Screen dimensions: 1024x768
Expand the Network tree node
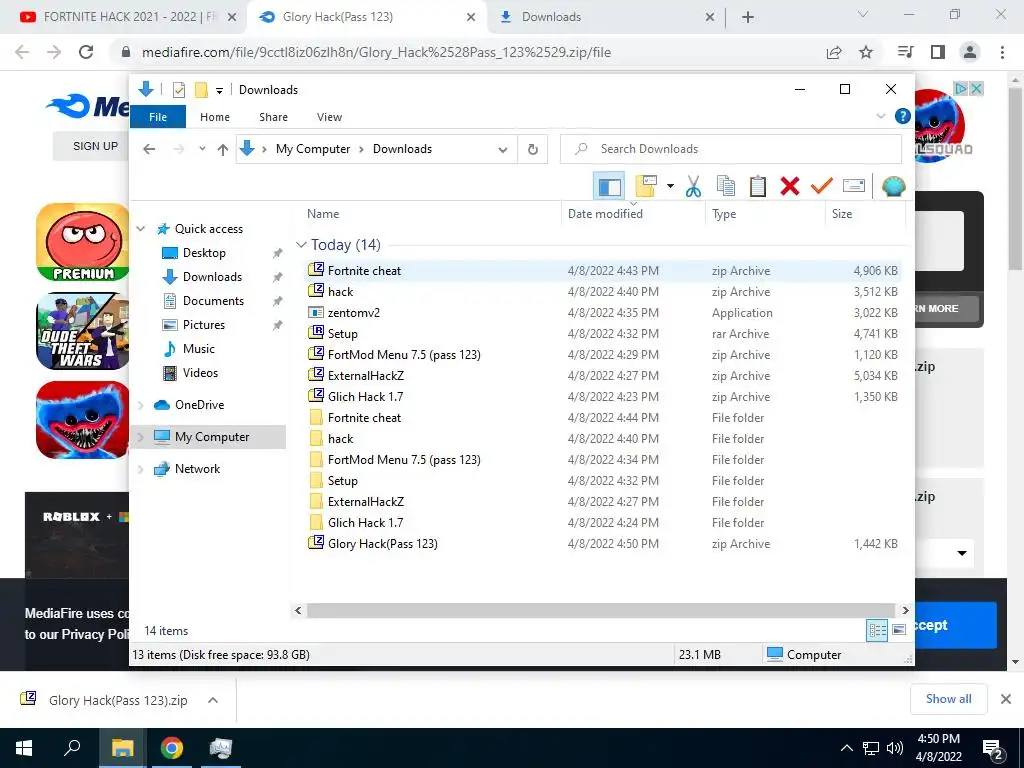click(141, 469)
